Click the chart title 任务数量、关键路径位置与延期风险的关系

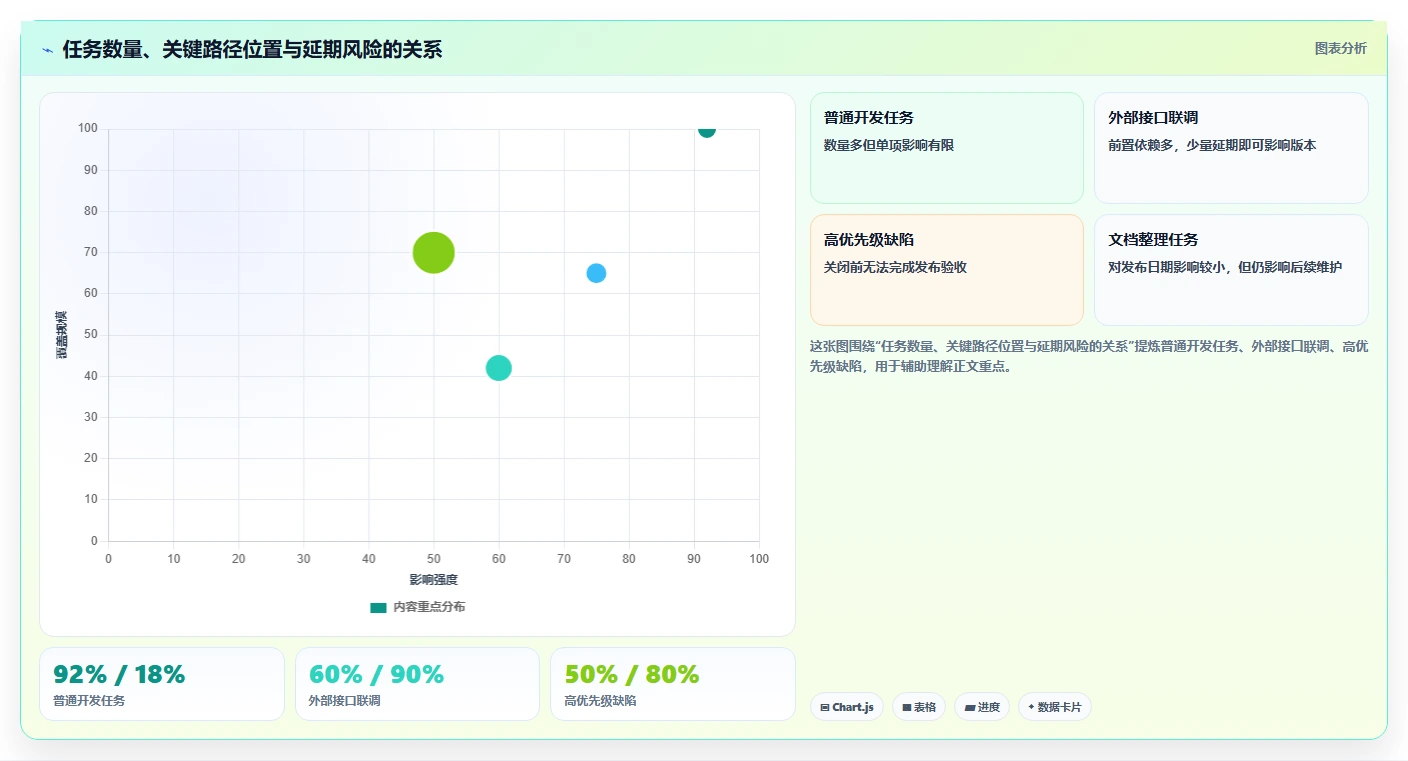click(x=252, y=50)
